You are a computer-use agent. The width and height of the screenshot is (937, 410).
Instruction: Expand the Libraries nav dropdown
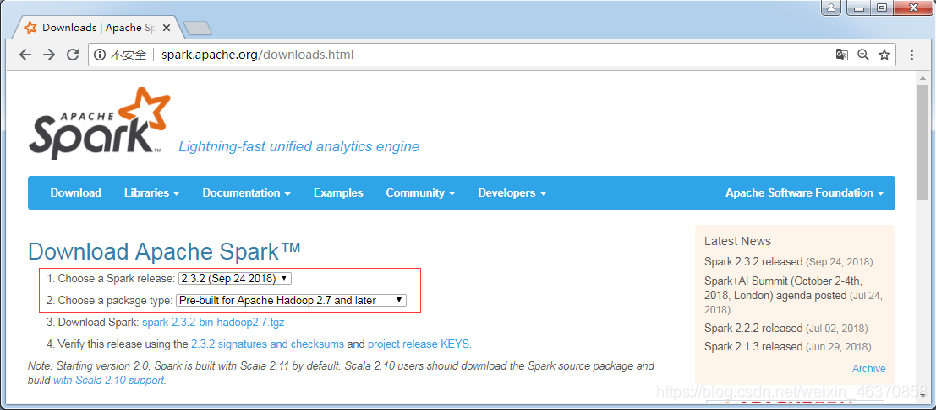click(152, 193)
